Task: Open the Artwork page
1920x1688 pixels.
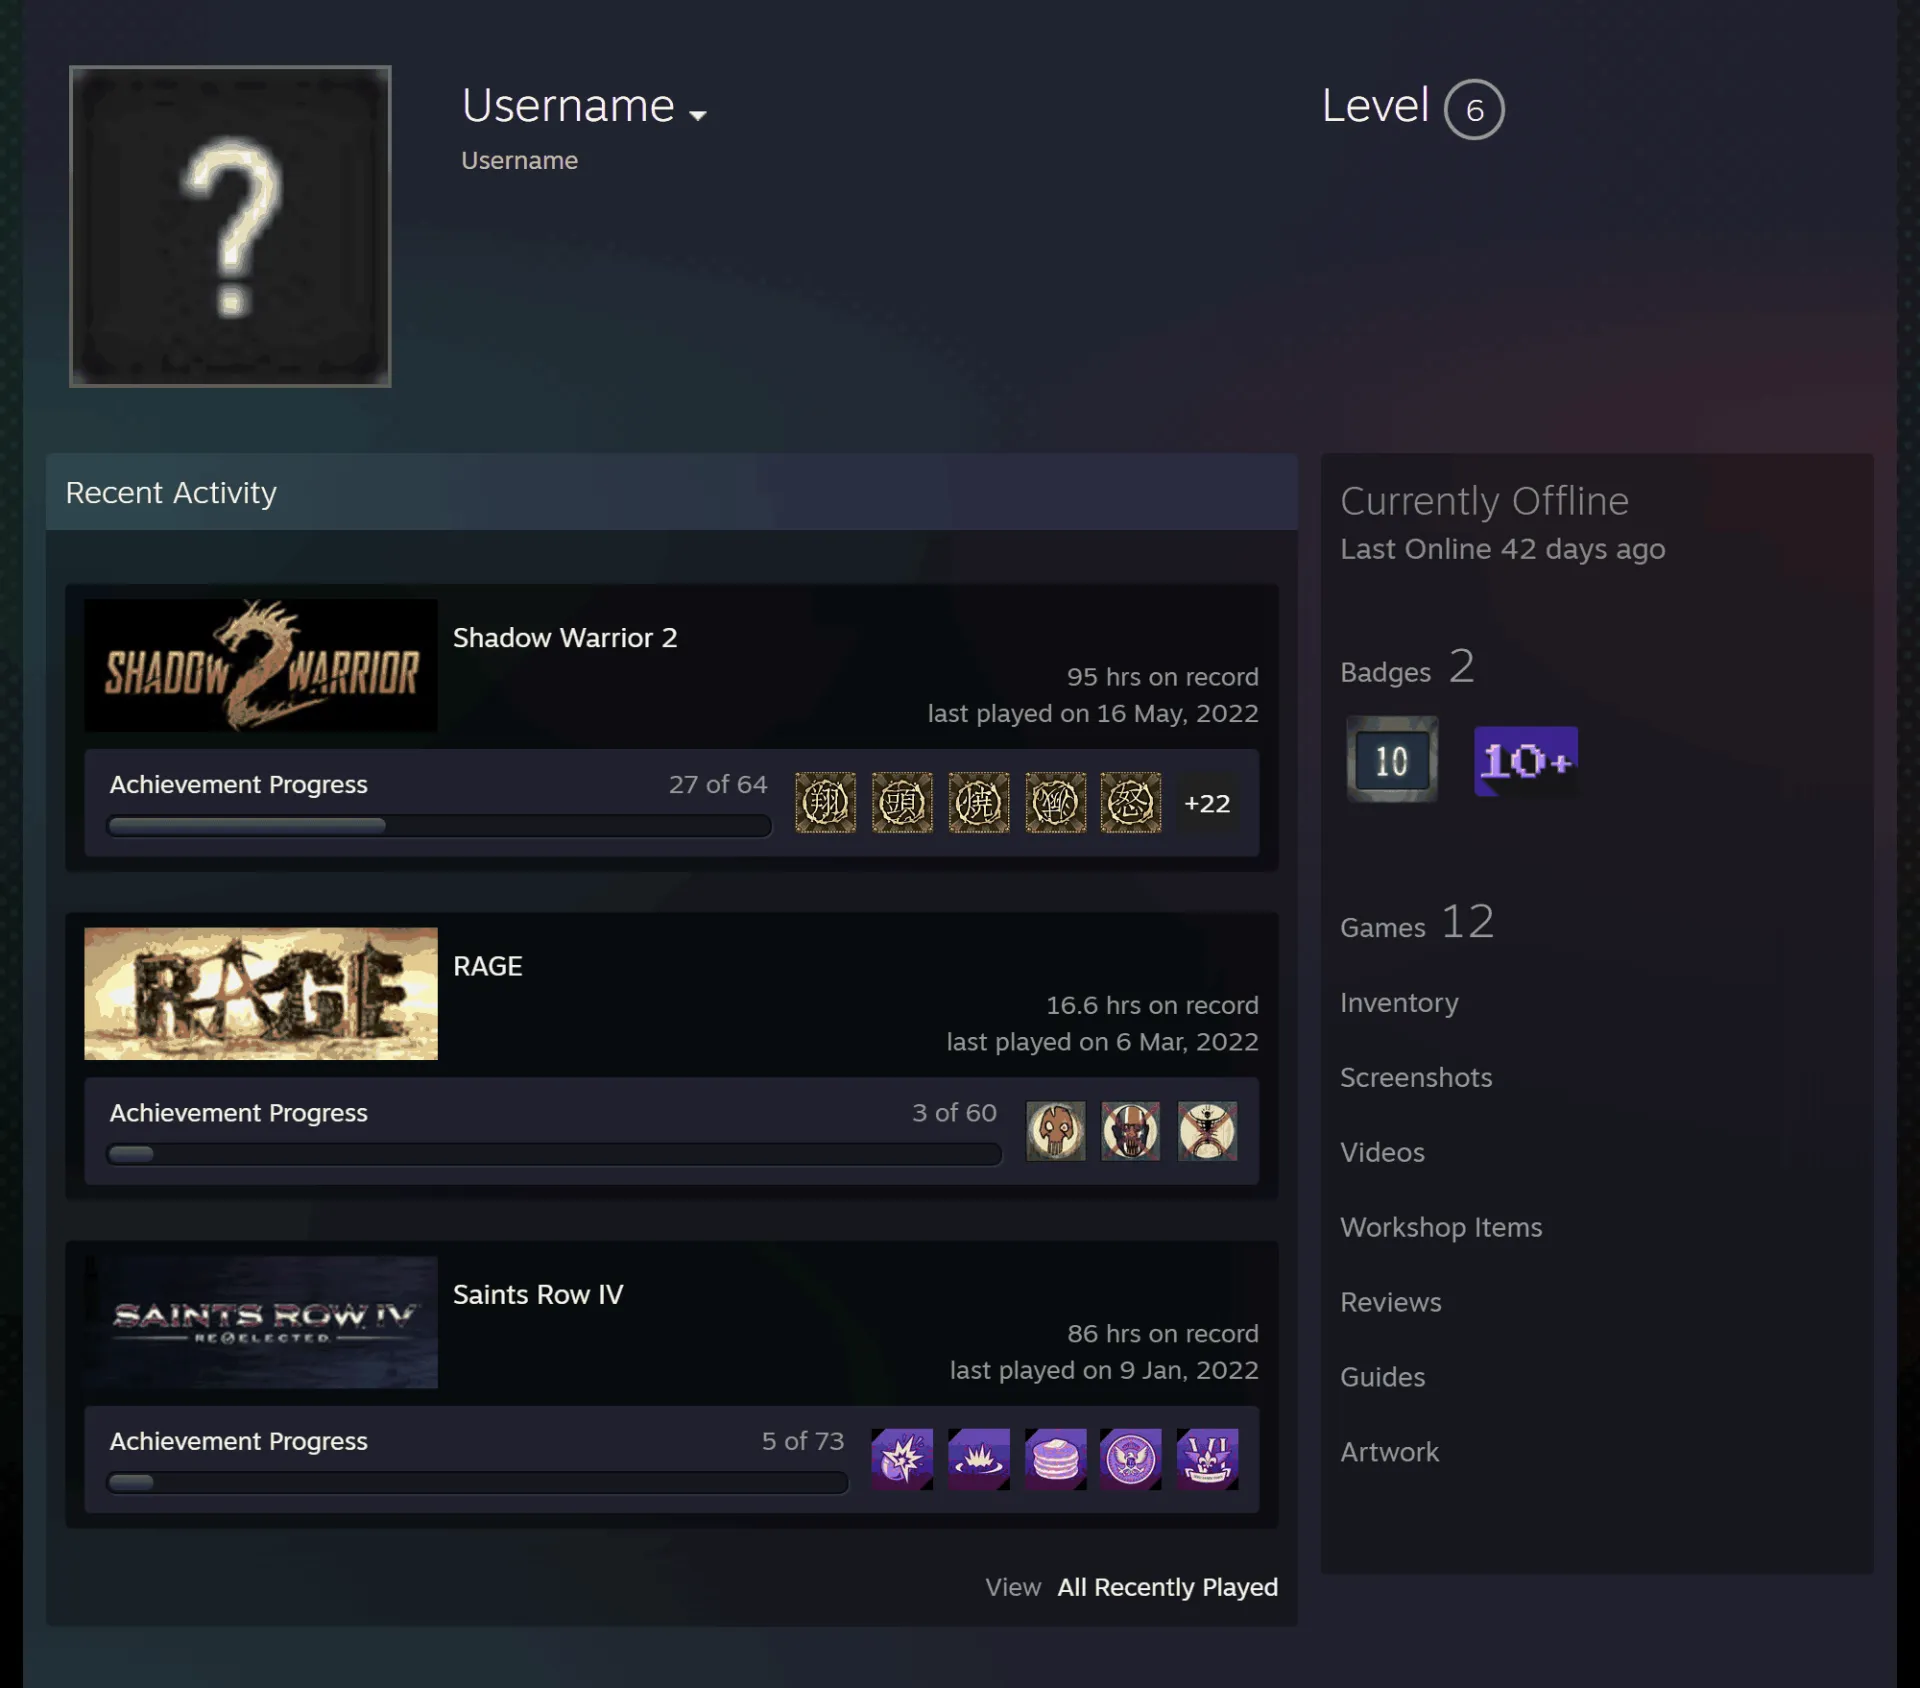Action: pos(1389,1452)
